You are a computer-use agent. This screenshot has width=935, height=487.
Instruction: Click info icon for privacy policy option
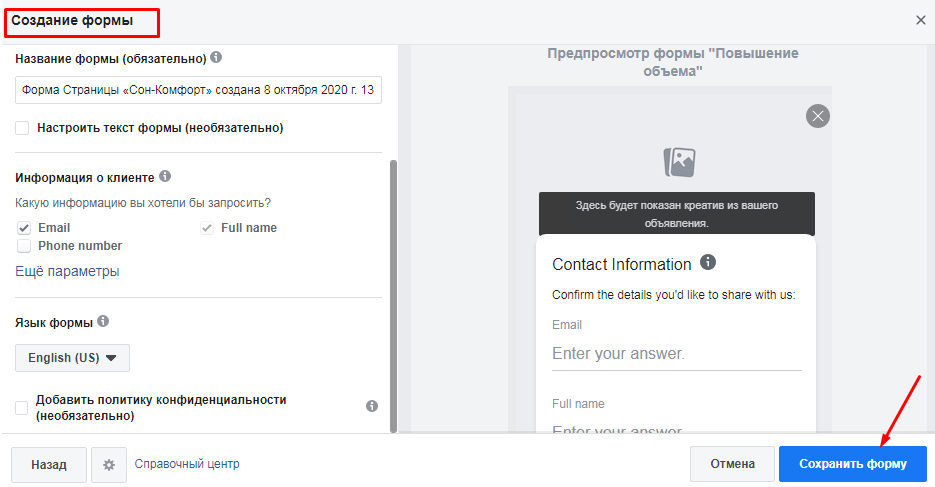(x=372, y=406)
